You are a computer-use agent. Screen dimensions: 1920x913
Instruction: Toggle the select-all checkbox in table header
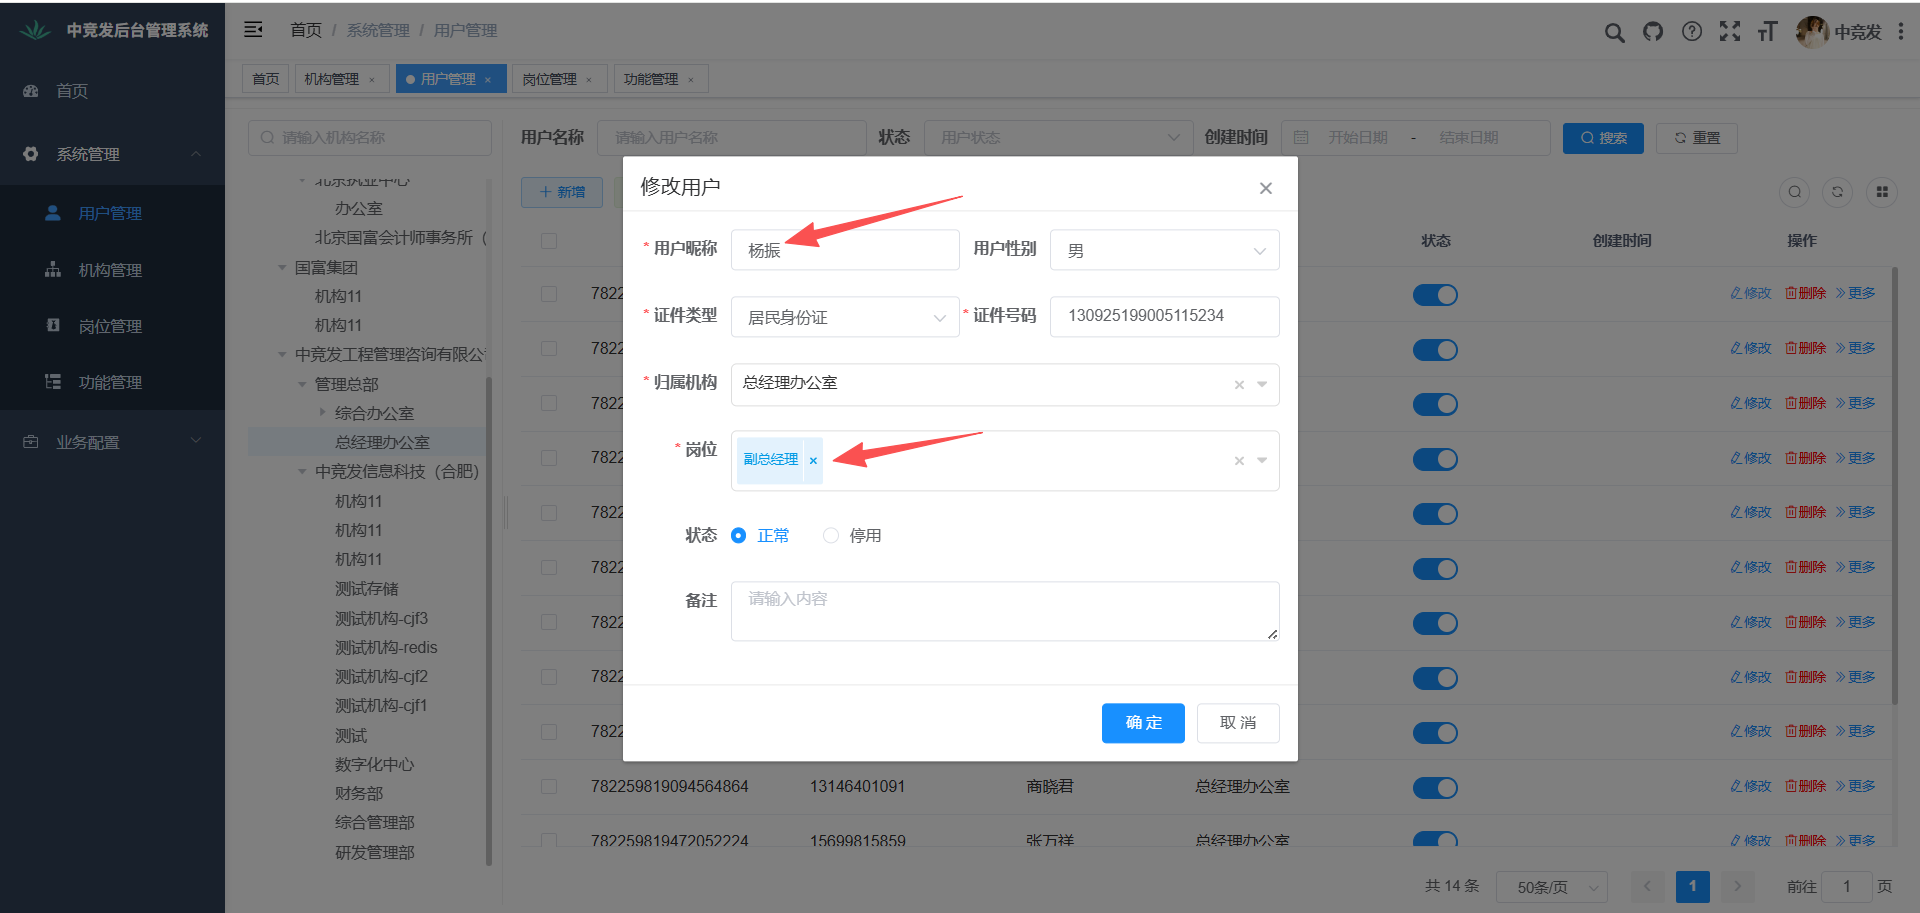(x=549, y=241)
